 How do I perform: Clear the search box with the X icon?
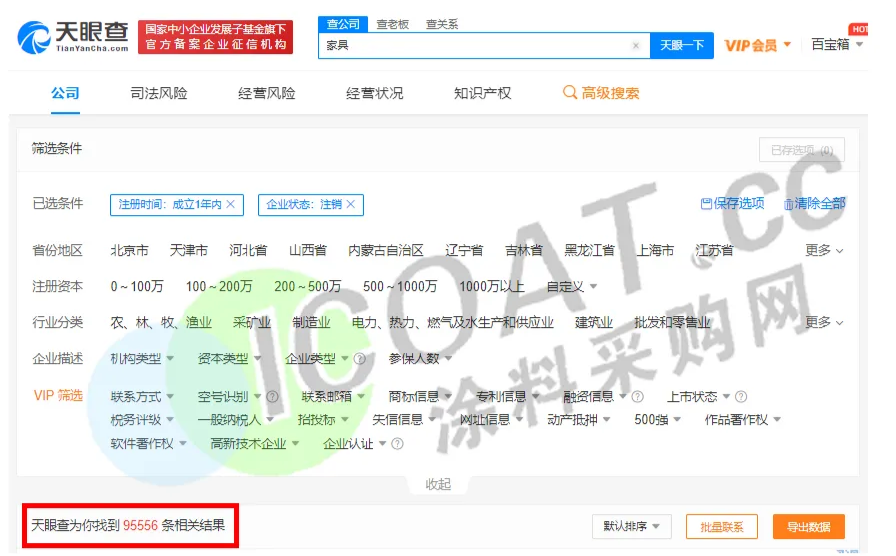coord(636,46)
